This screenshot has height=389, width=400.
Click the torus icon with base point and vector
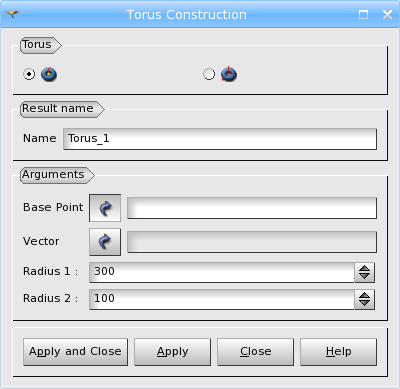[49, 74]
